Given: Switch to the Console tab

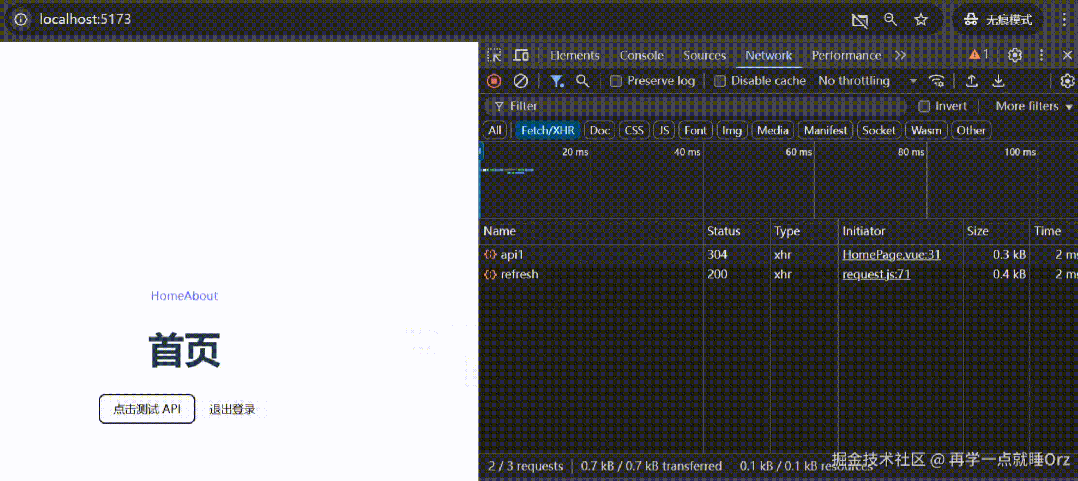Looking at the screenshot, I should [641, 55].
